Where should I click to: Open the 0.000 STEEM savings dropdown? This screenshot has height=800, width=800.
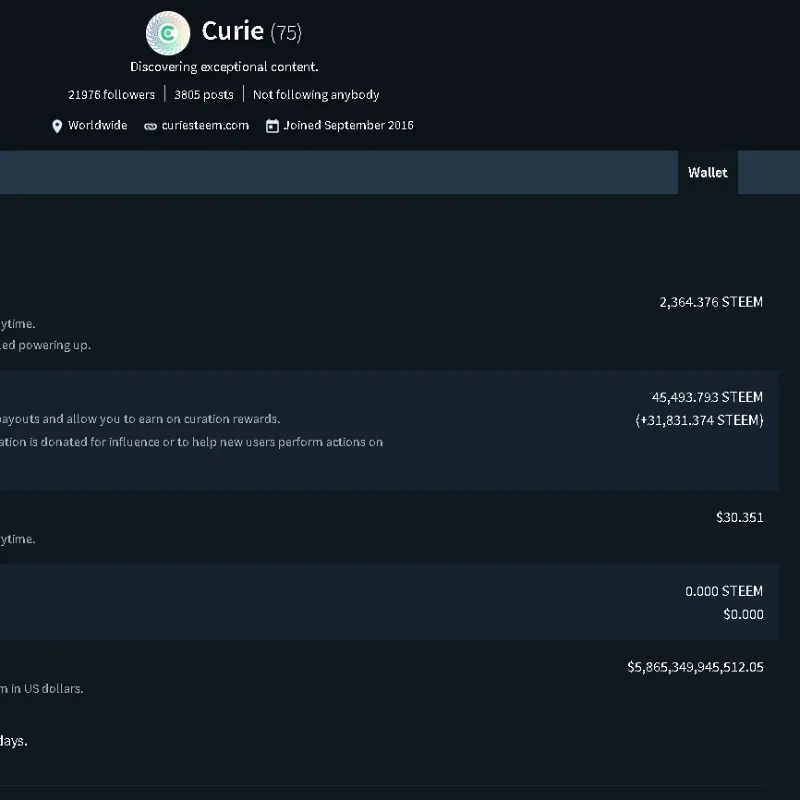click(x=723, y=591)
